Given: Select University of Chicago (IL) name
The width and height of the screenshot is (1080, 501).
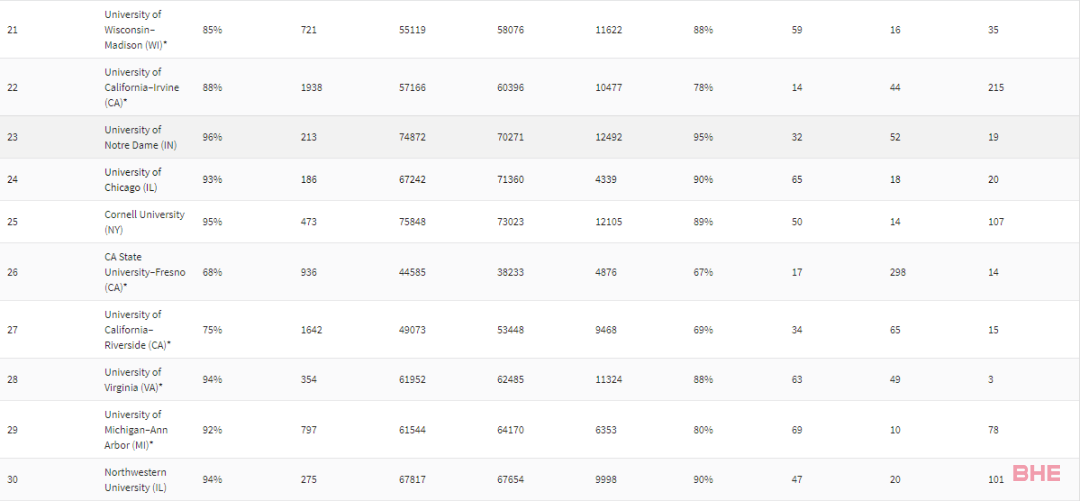Looking at the screenshot, I should coord(134,179).
